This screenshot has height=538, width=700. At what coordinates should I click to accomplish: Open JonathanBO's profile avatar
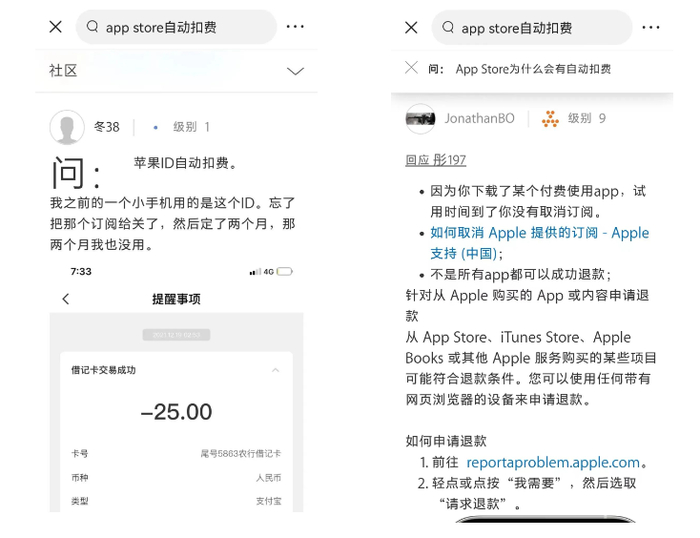coord(421,118)
